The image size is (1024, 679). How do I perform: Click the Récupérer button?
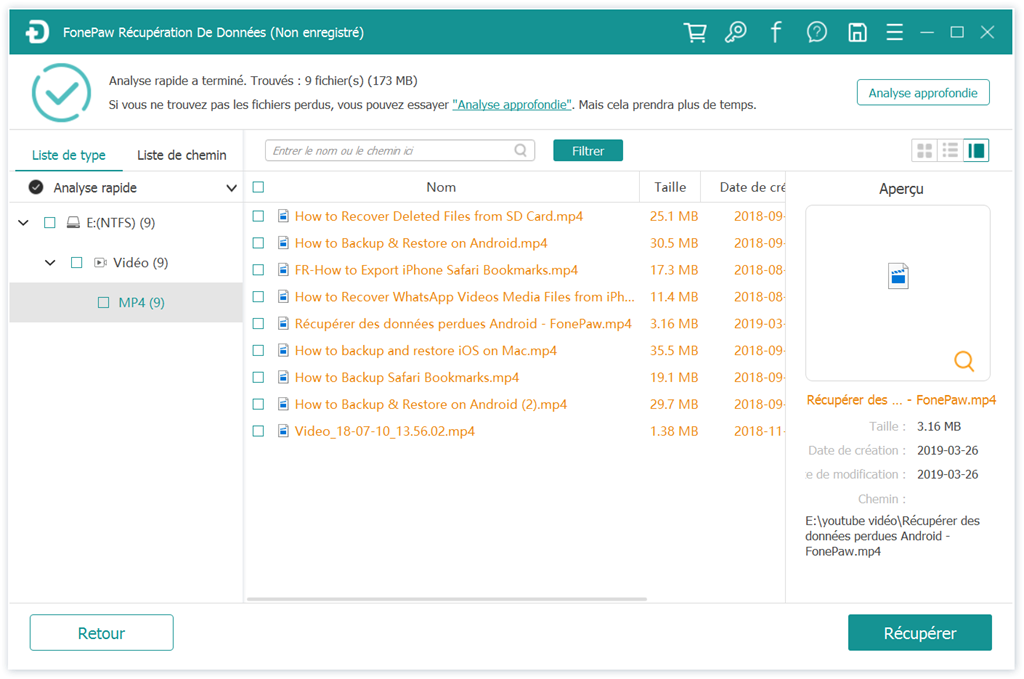[x=920, y=633]
